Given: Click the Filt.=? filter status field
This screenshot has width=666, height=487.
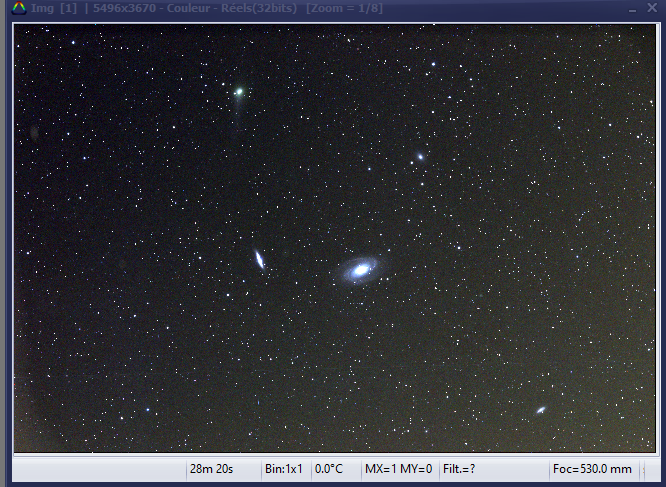Looking at the screenshot, I should click(x=459, y=469).
